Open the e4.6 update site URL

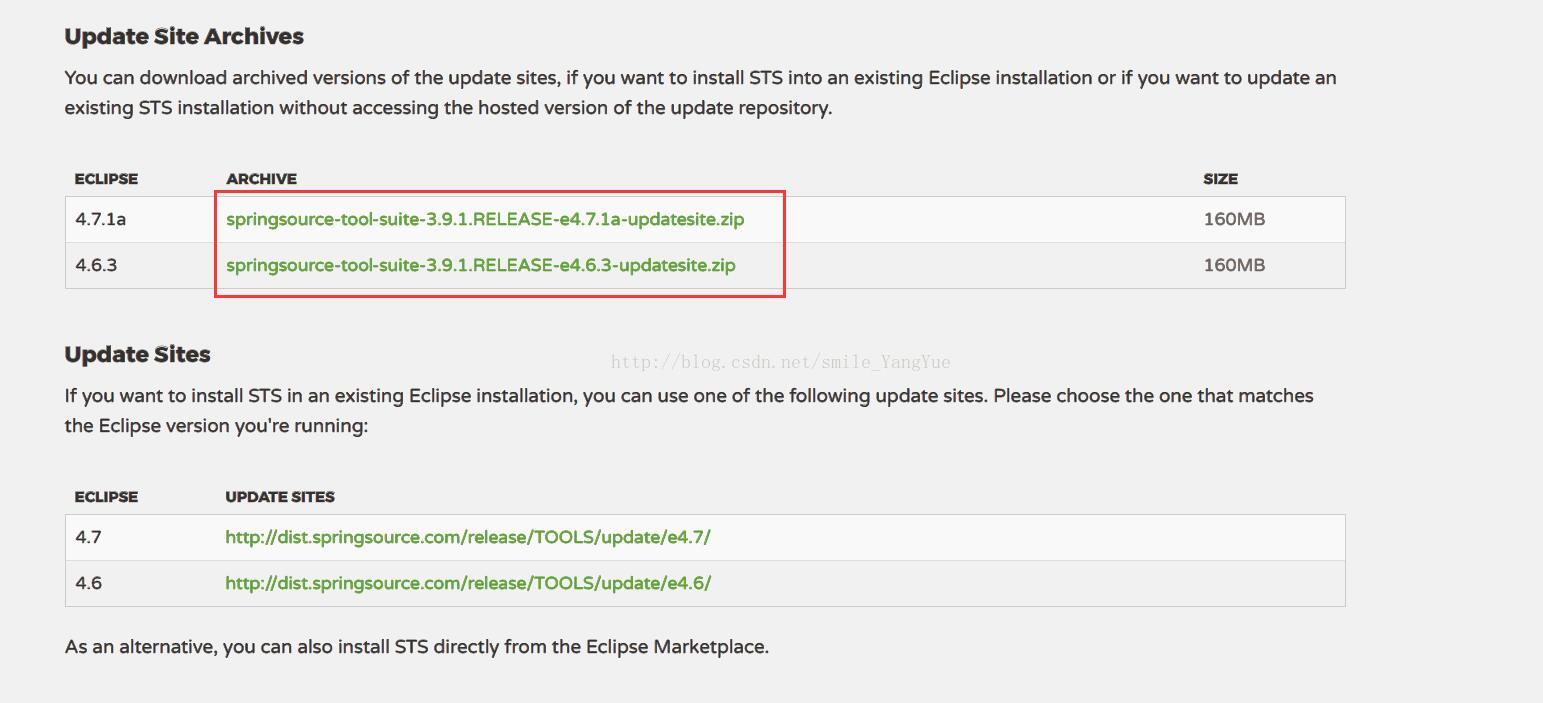pyautogui.click(x=468, y=583)
